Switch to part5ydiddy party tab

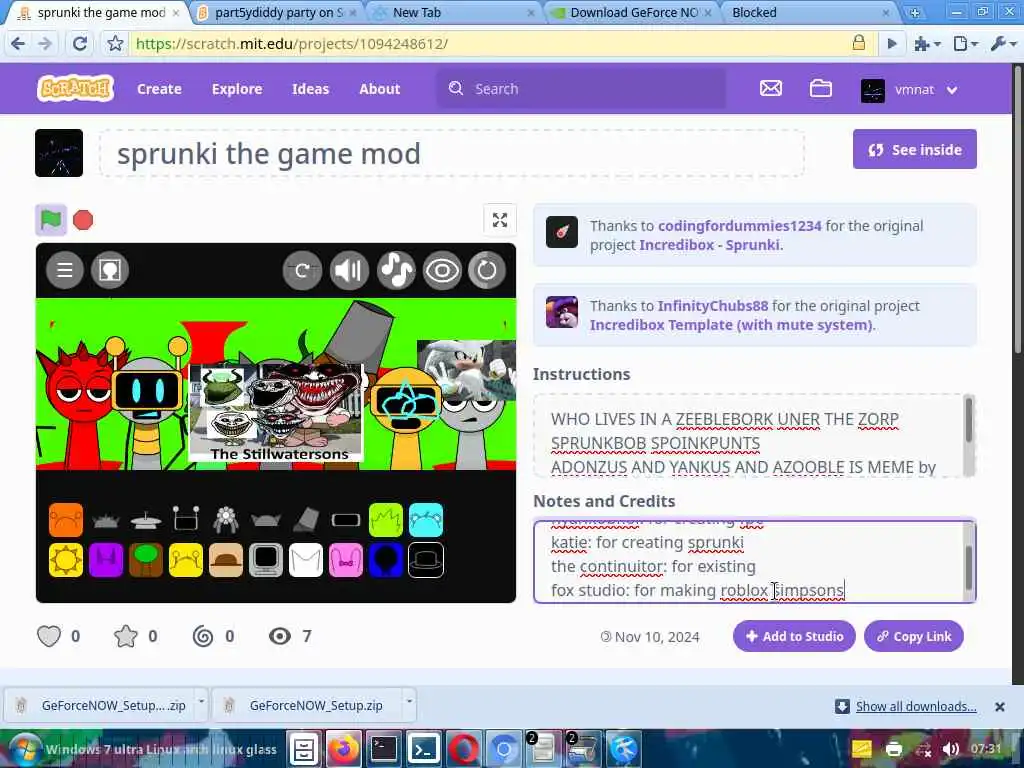pyautogui.click(x=278, y=12)
